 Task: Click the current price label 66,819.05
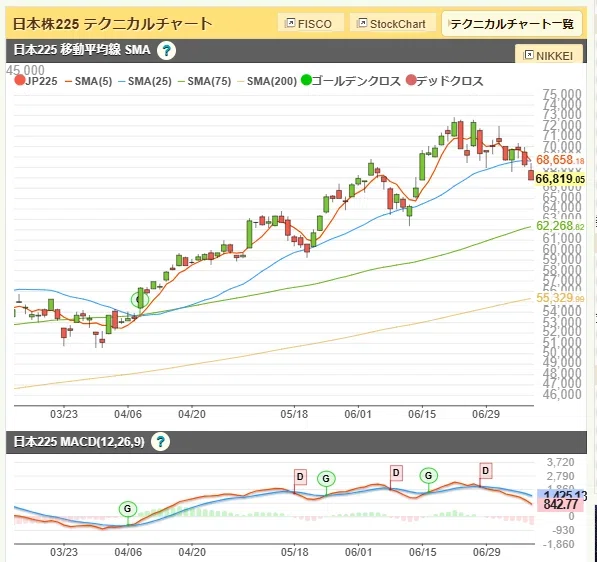[560, 179]
